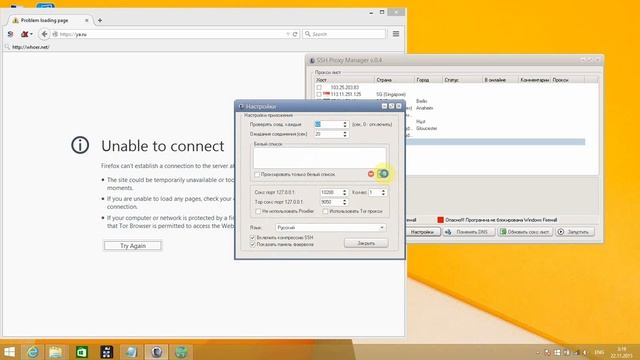The width and height of the screenshot is (640, 360).
Task: Switch to Tor Browser globe icon in the taskbar
Action: pyautogui.click(x=181, y=352)
